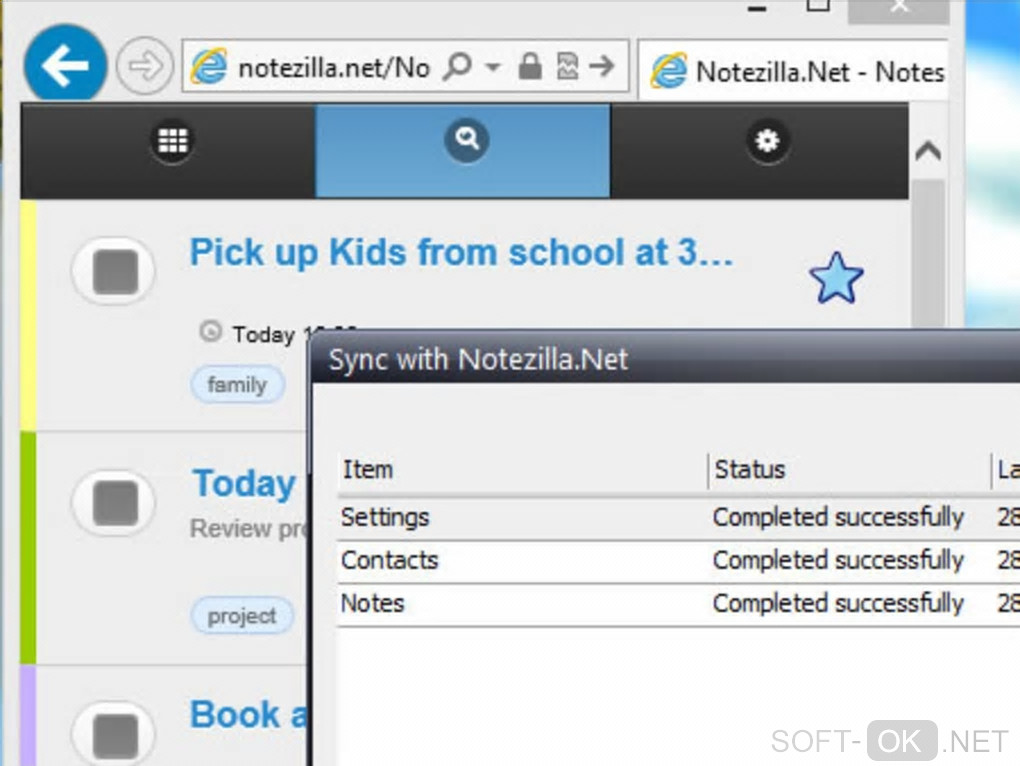
Task: Click the notezilla.net address bar field
Action: [332, 68]
